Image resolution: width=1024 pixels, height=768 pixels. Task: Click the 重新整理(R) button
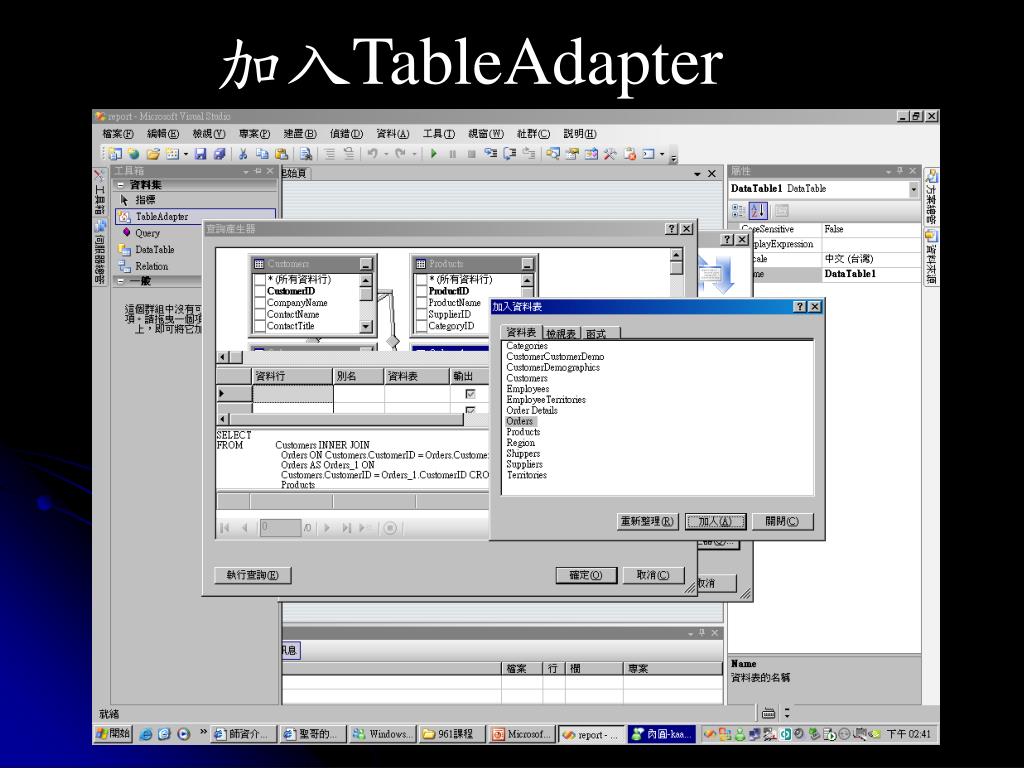(647, 522)
